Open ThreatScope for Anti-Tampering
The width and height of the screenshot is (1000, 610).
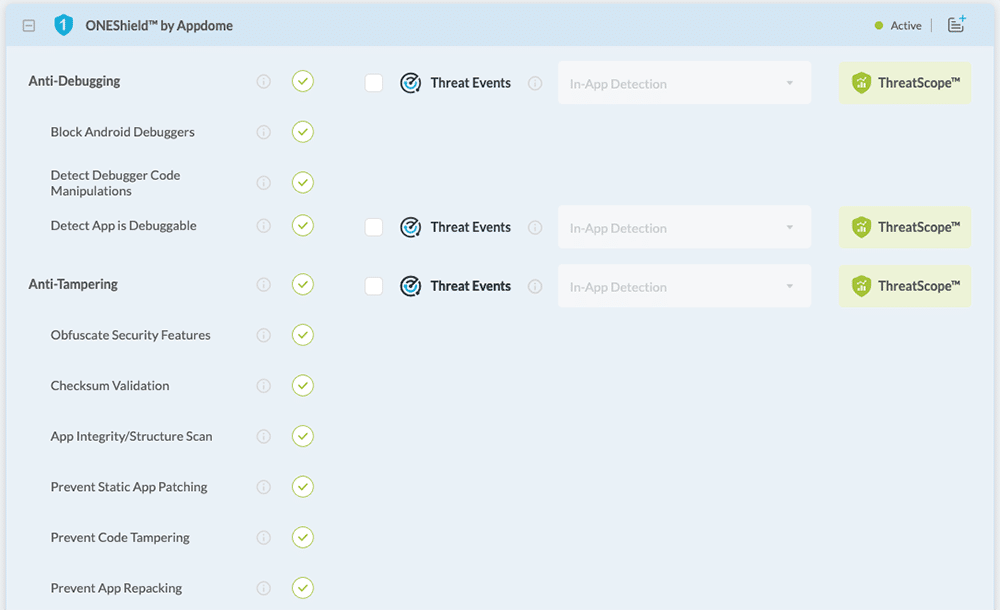[x=905, y=286]
